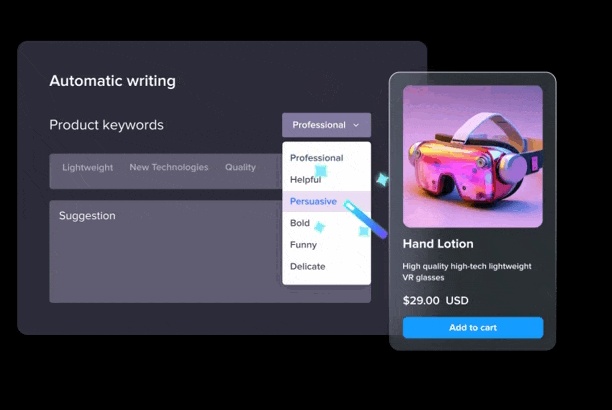Choose the Funny tone option
This screenshot has width=612, height=410.
pyautogui.click(x=303, y=245)
